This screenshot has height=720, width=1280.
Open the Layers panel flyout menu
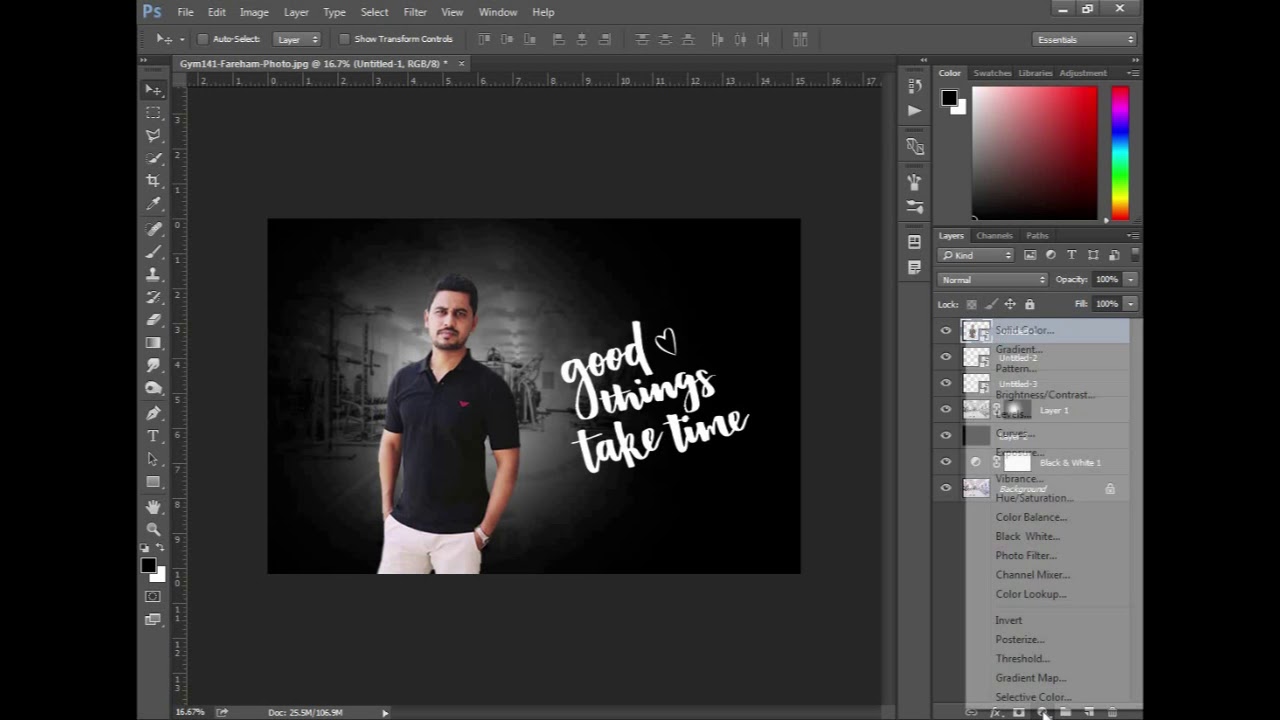pos(1132,236)
